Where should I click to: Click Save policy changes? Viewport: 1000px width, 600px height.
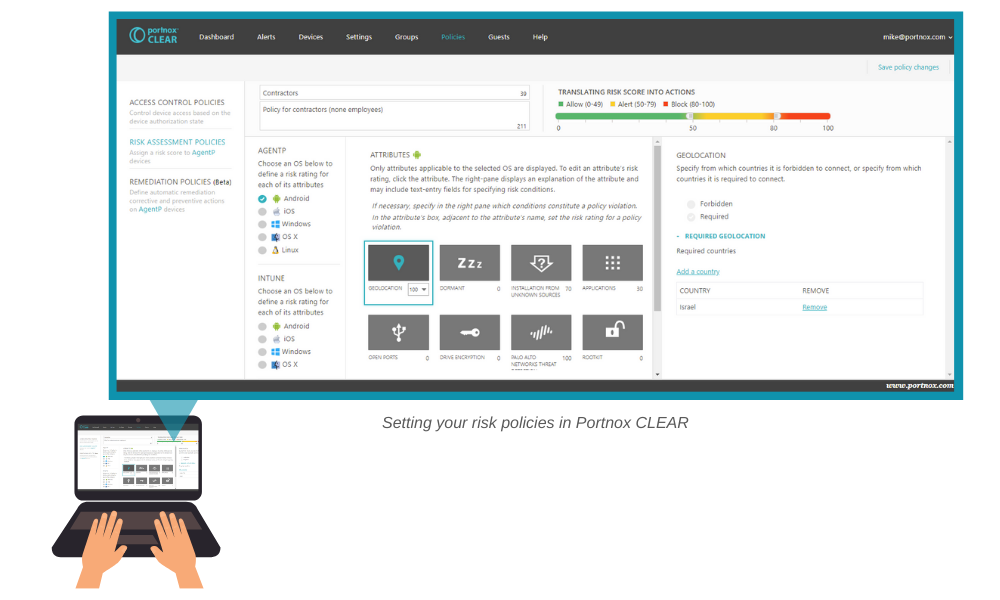[x=908, y=67]
